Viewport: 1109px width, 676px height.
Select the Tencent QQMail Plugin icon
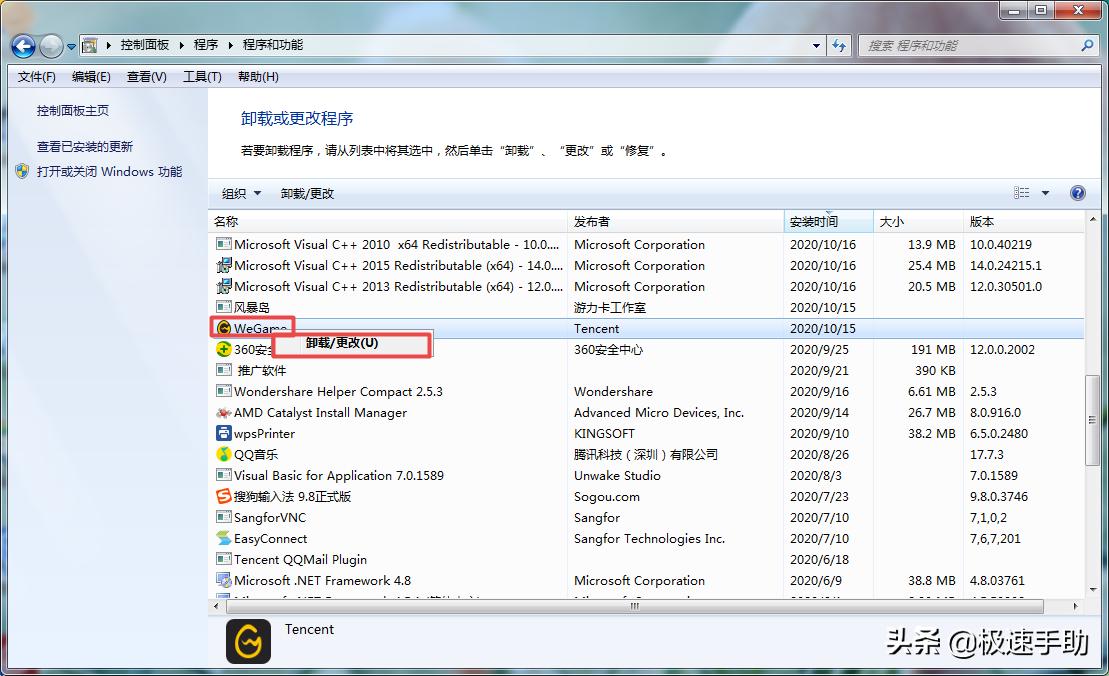222,559
